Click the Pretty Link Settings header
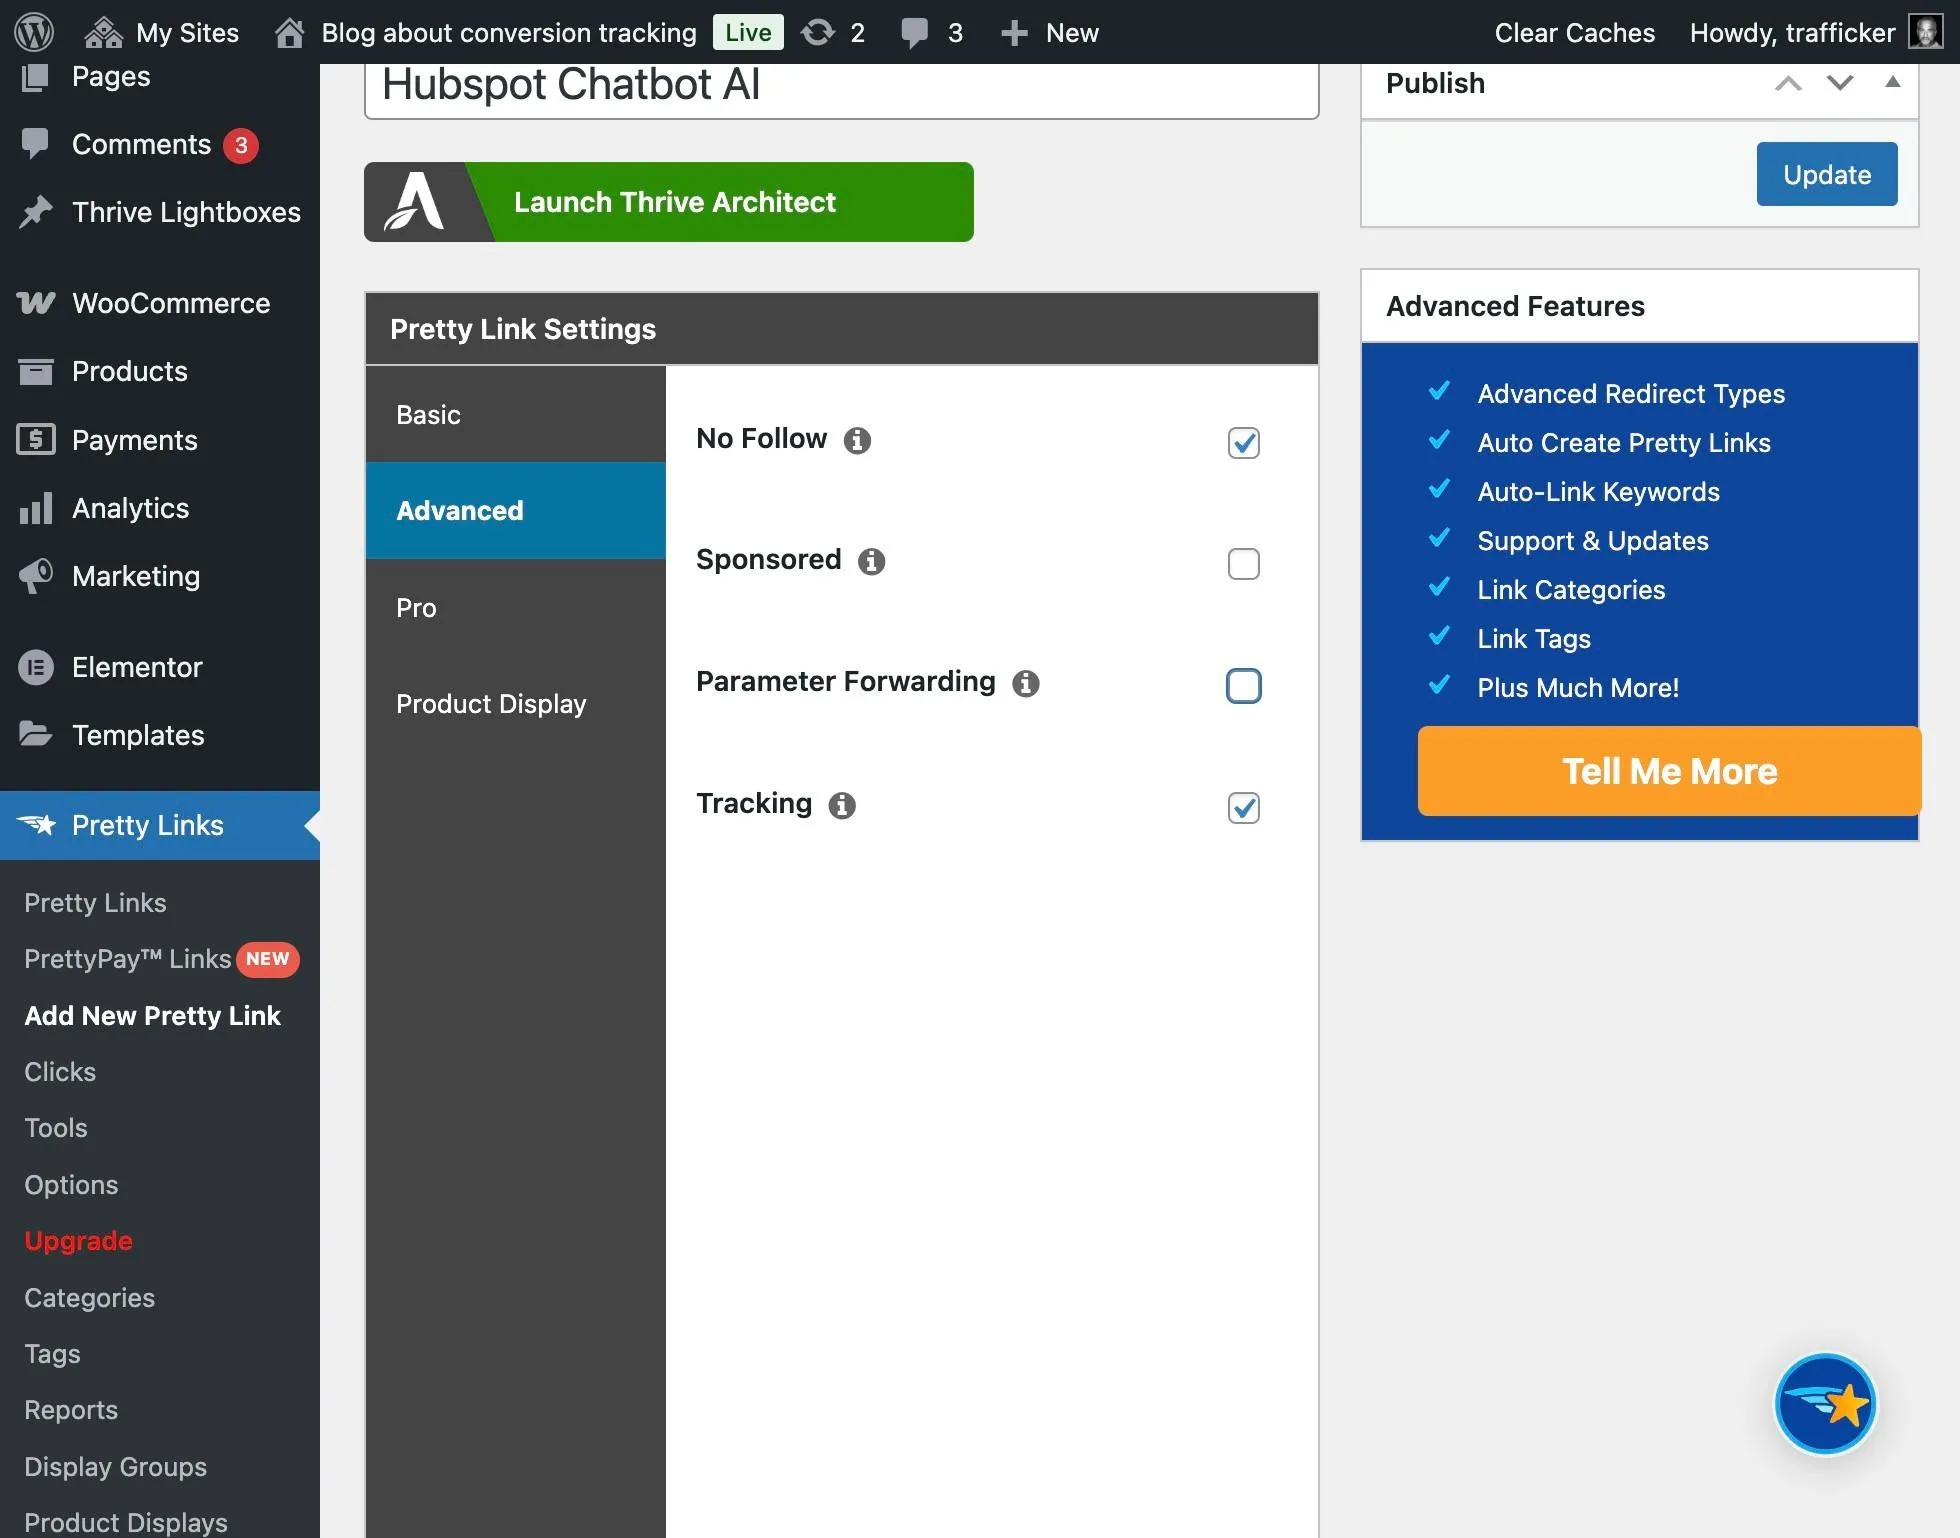The width and height of the screenshot is (1960, 1538). pos(842,329)
